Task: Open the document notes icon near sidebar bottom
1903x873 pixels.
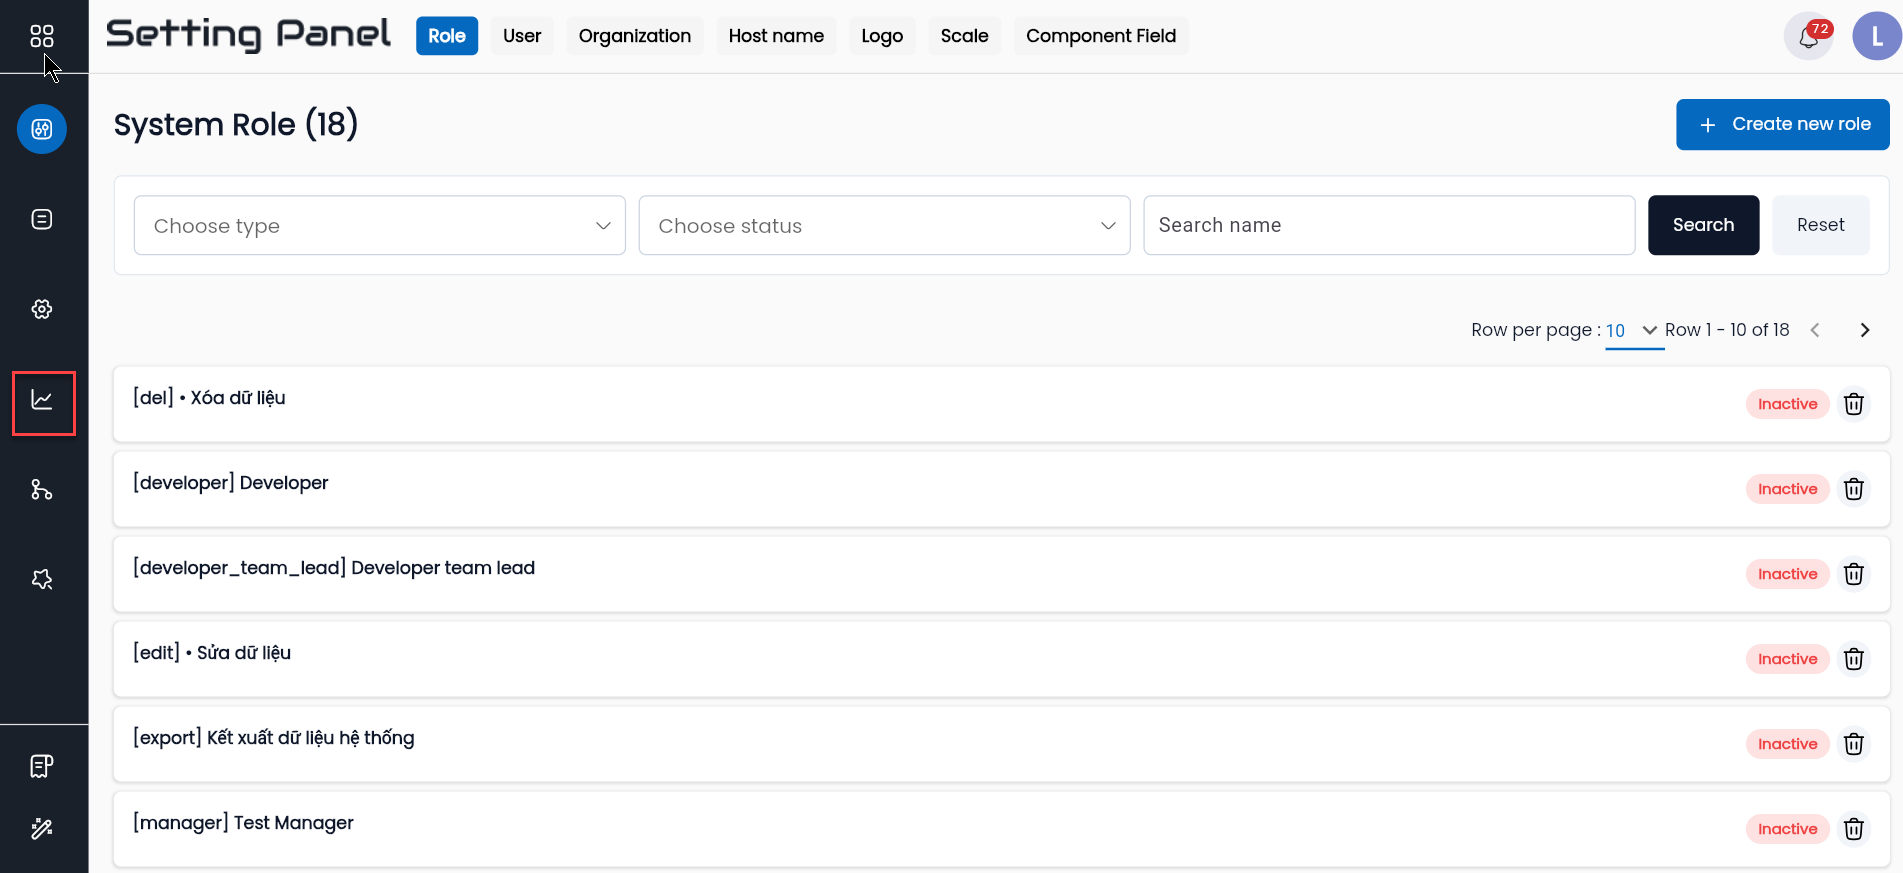Action: 42,766
